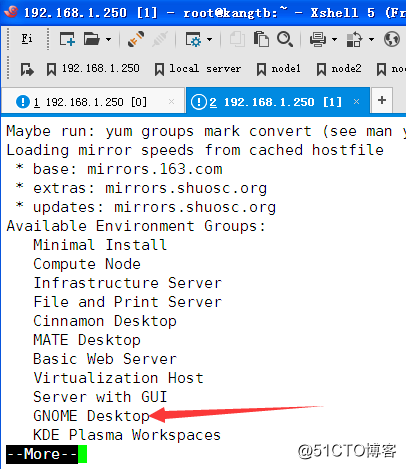This screenshot has height=469, width=406.
Task: Click the 'Server with GUI' line
Action: [100, 397]
